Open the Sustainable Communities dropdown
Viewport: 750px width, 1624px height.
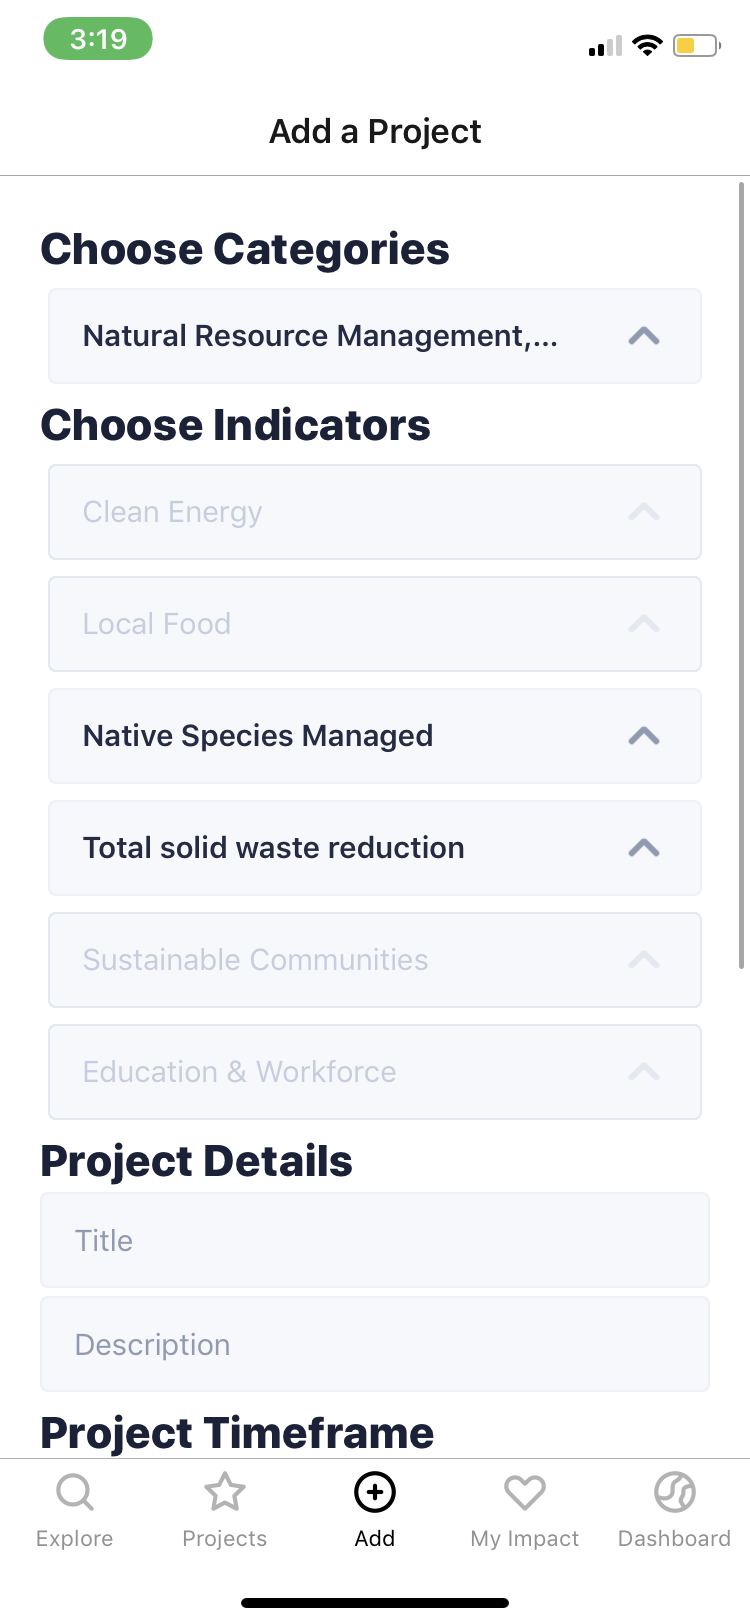click(374, 960)
